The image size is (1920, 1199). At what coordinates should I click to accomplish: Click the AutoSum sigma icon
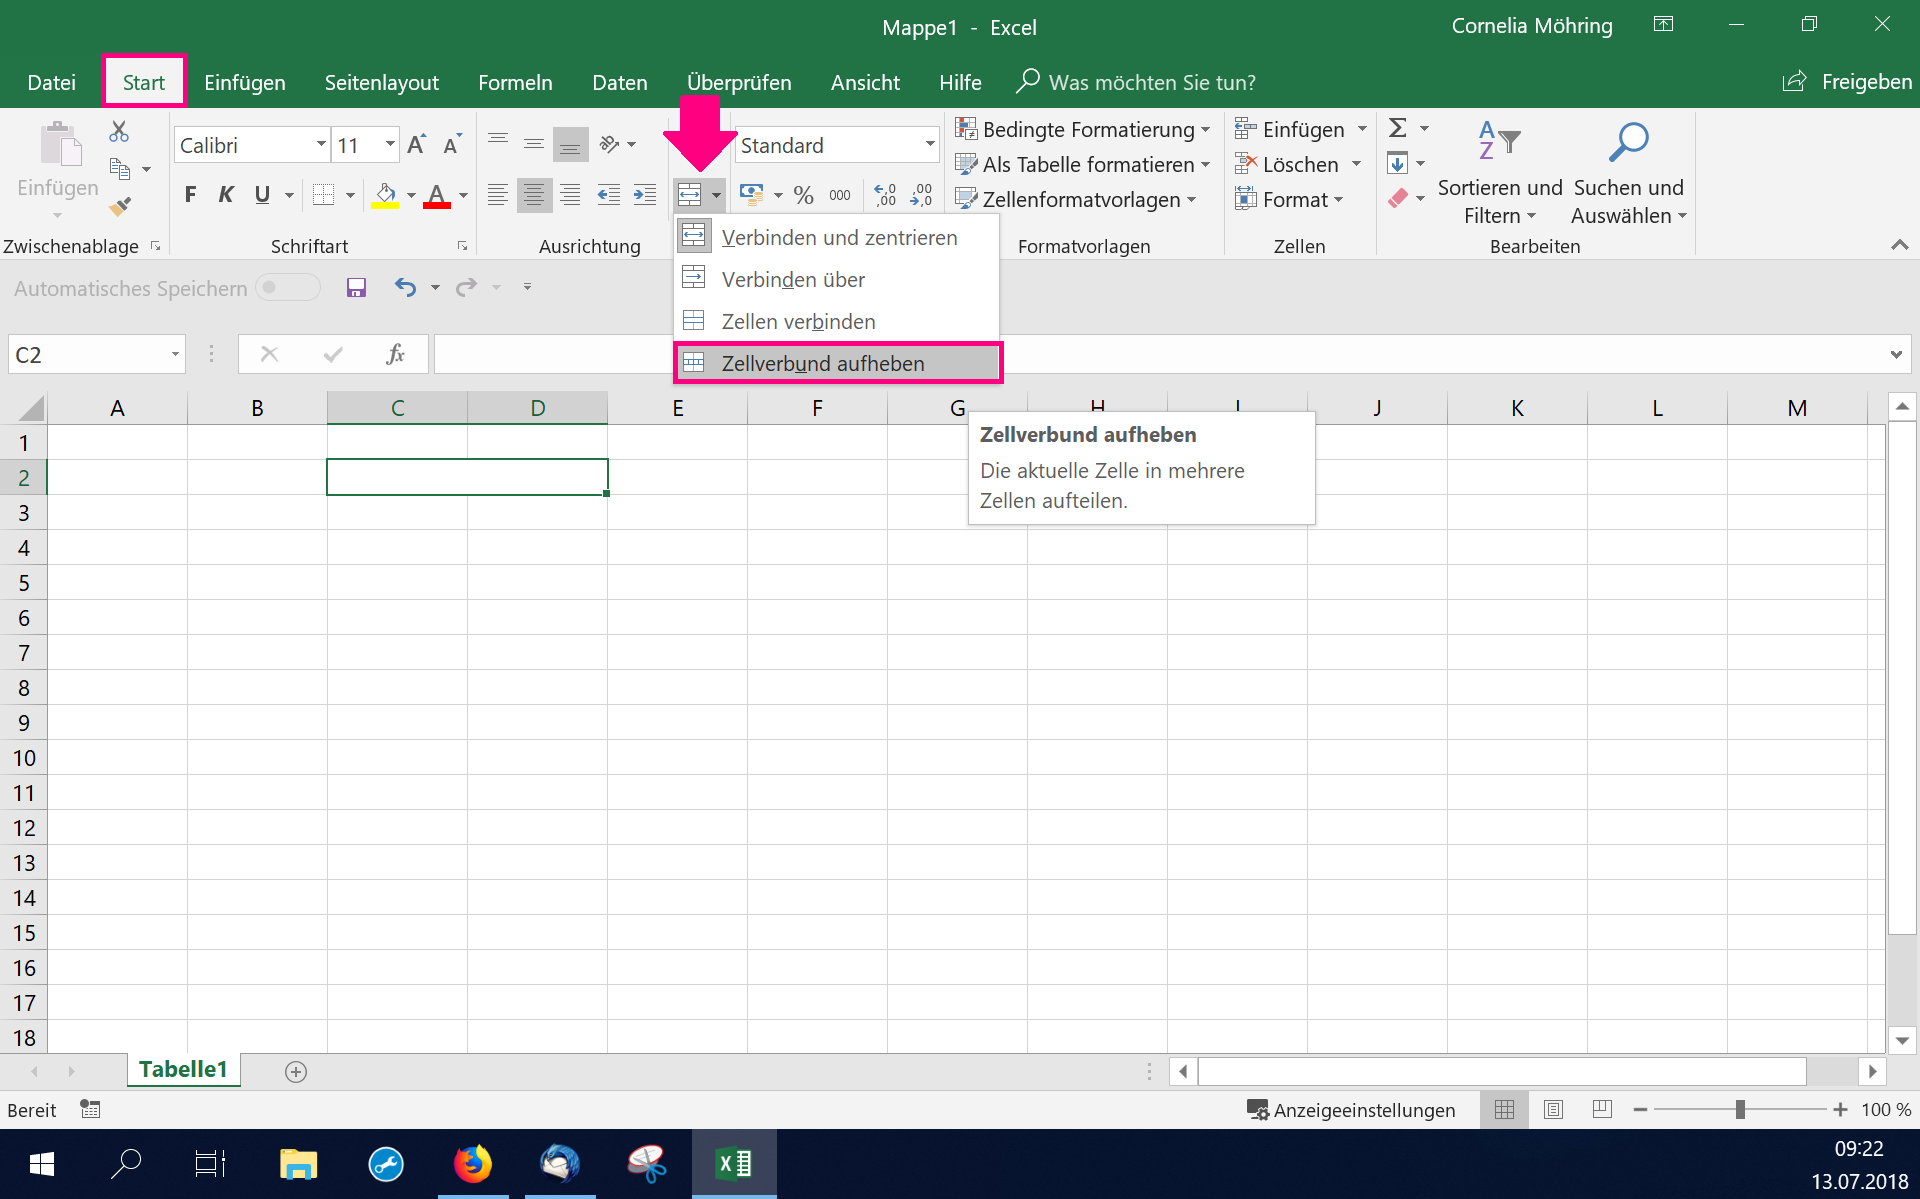tap(1398, 128)
